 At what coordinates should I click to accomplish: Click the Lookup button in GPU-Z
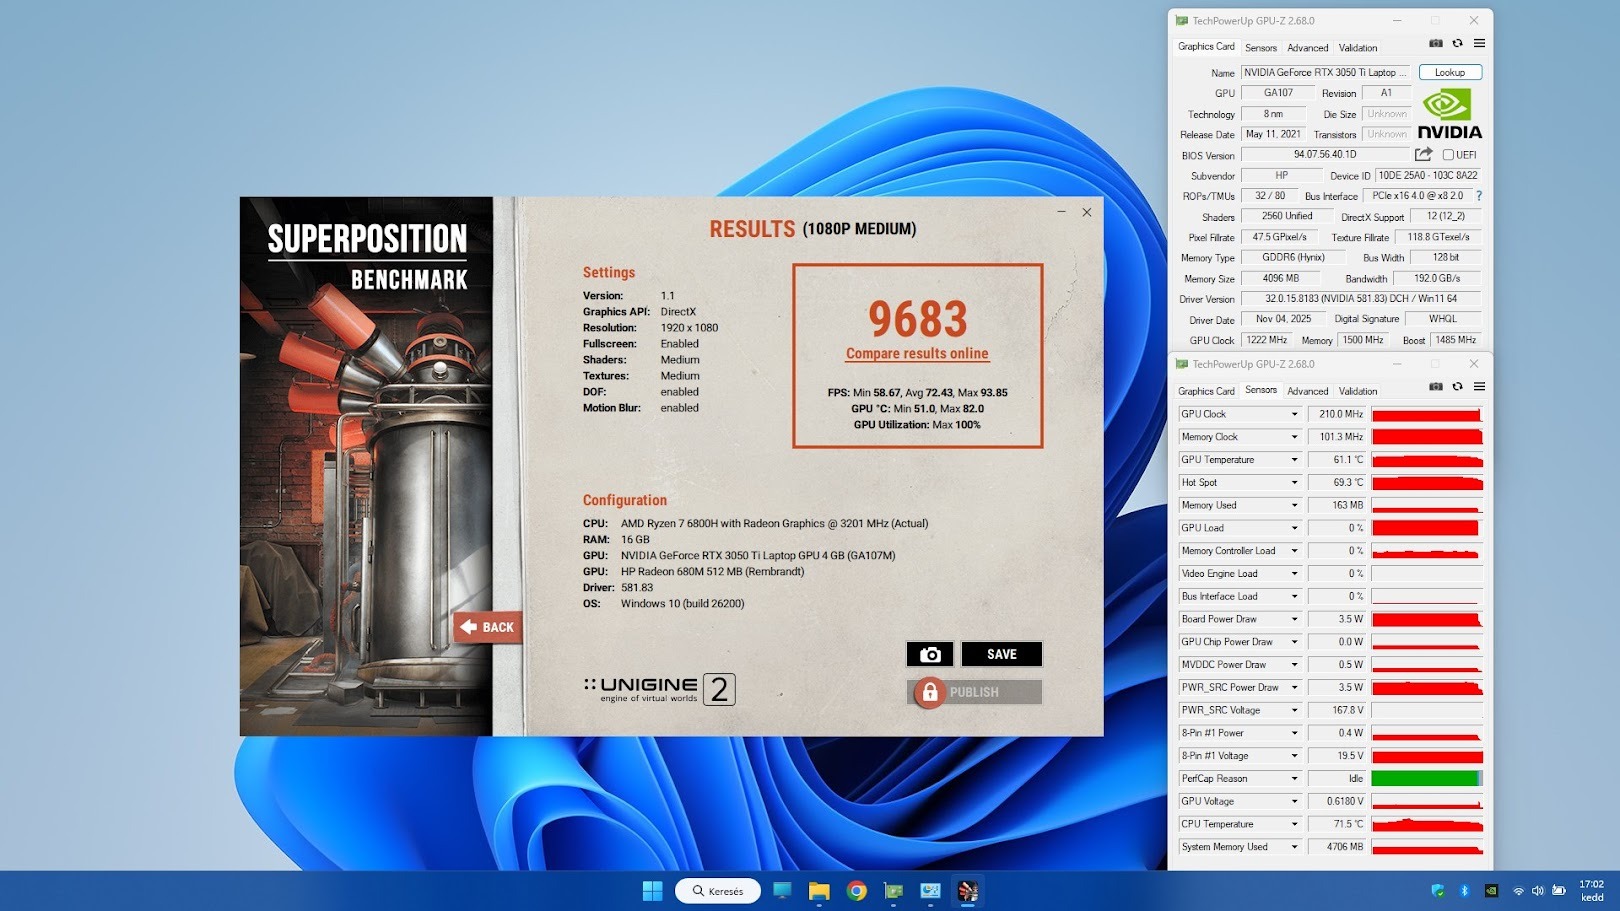coord(1450,72)
